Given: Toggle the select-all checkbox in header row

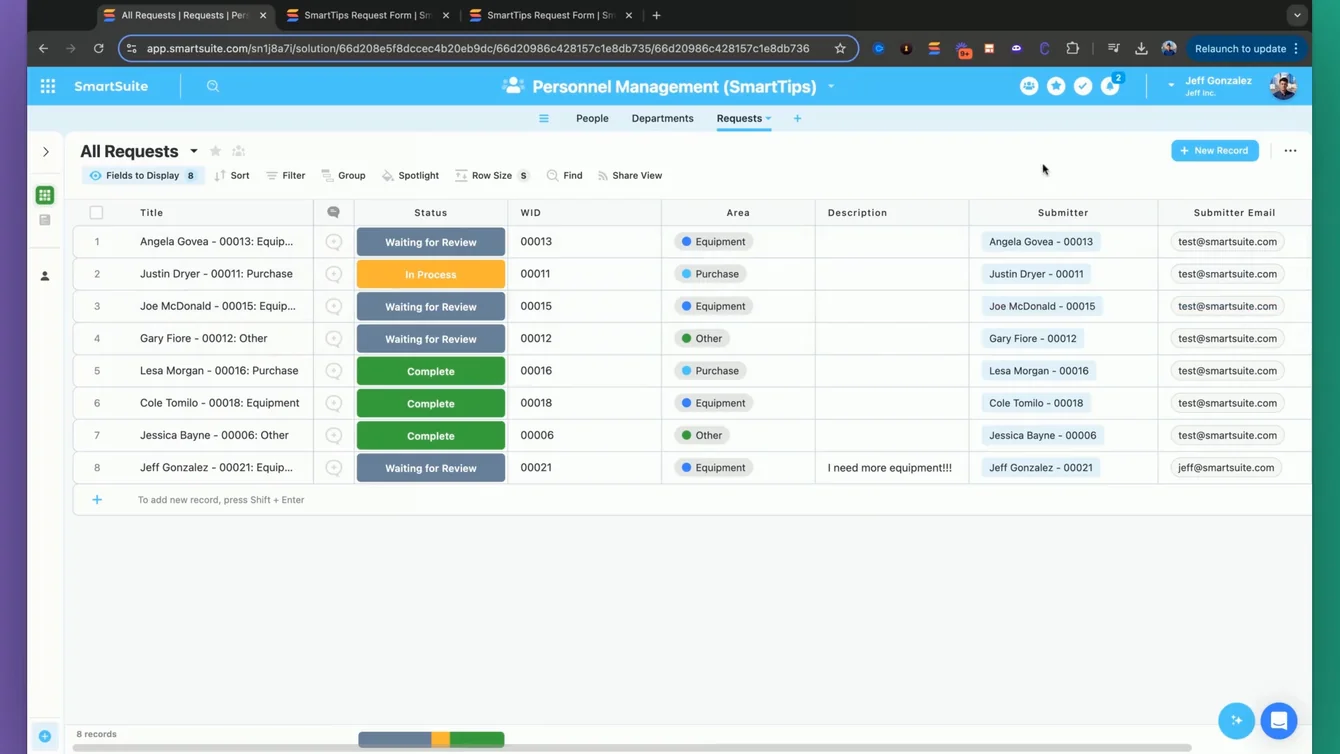Looking at the screenshot, I should pyautogui.click(x=96, y=212).
